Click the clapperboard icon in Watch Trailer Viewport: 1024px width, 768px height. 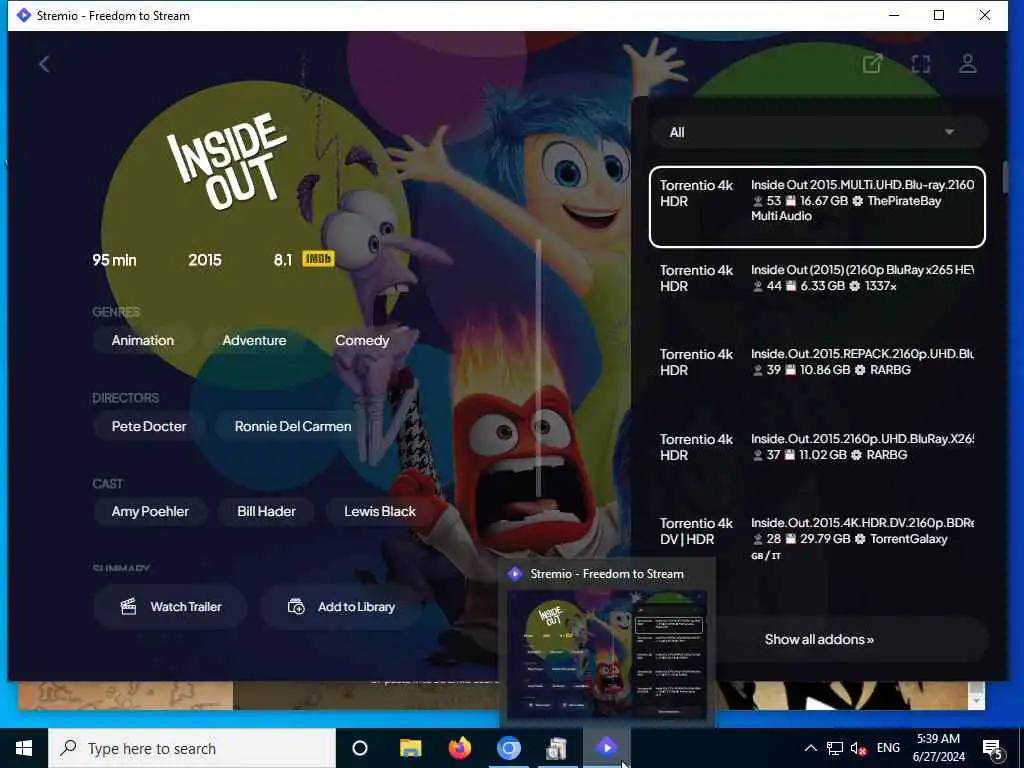[x=129, y=607]
